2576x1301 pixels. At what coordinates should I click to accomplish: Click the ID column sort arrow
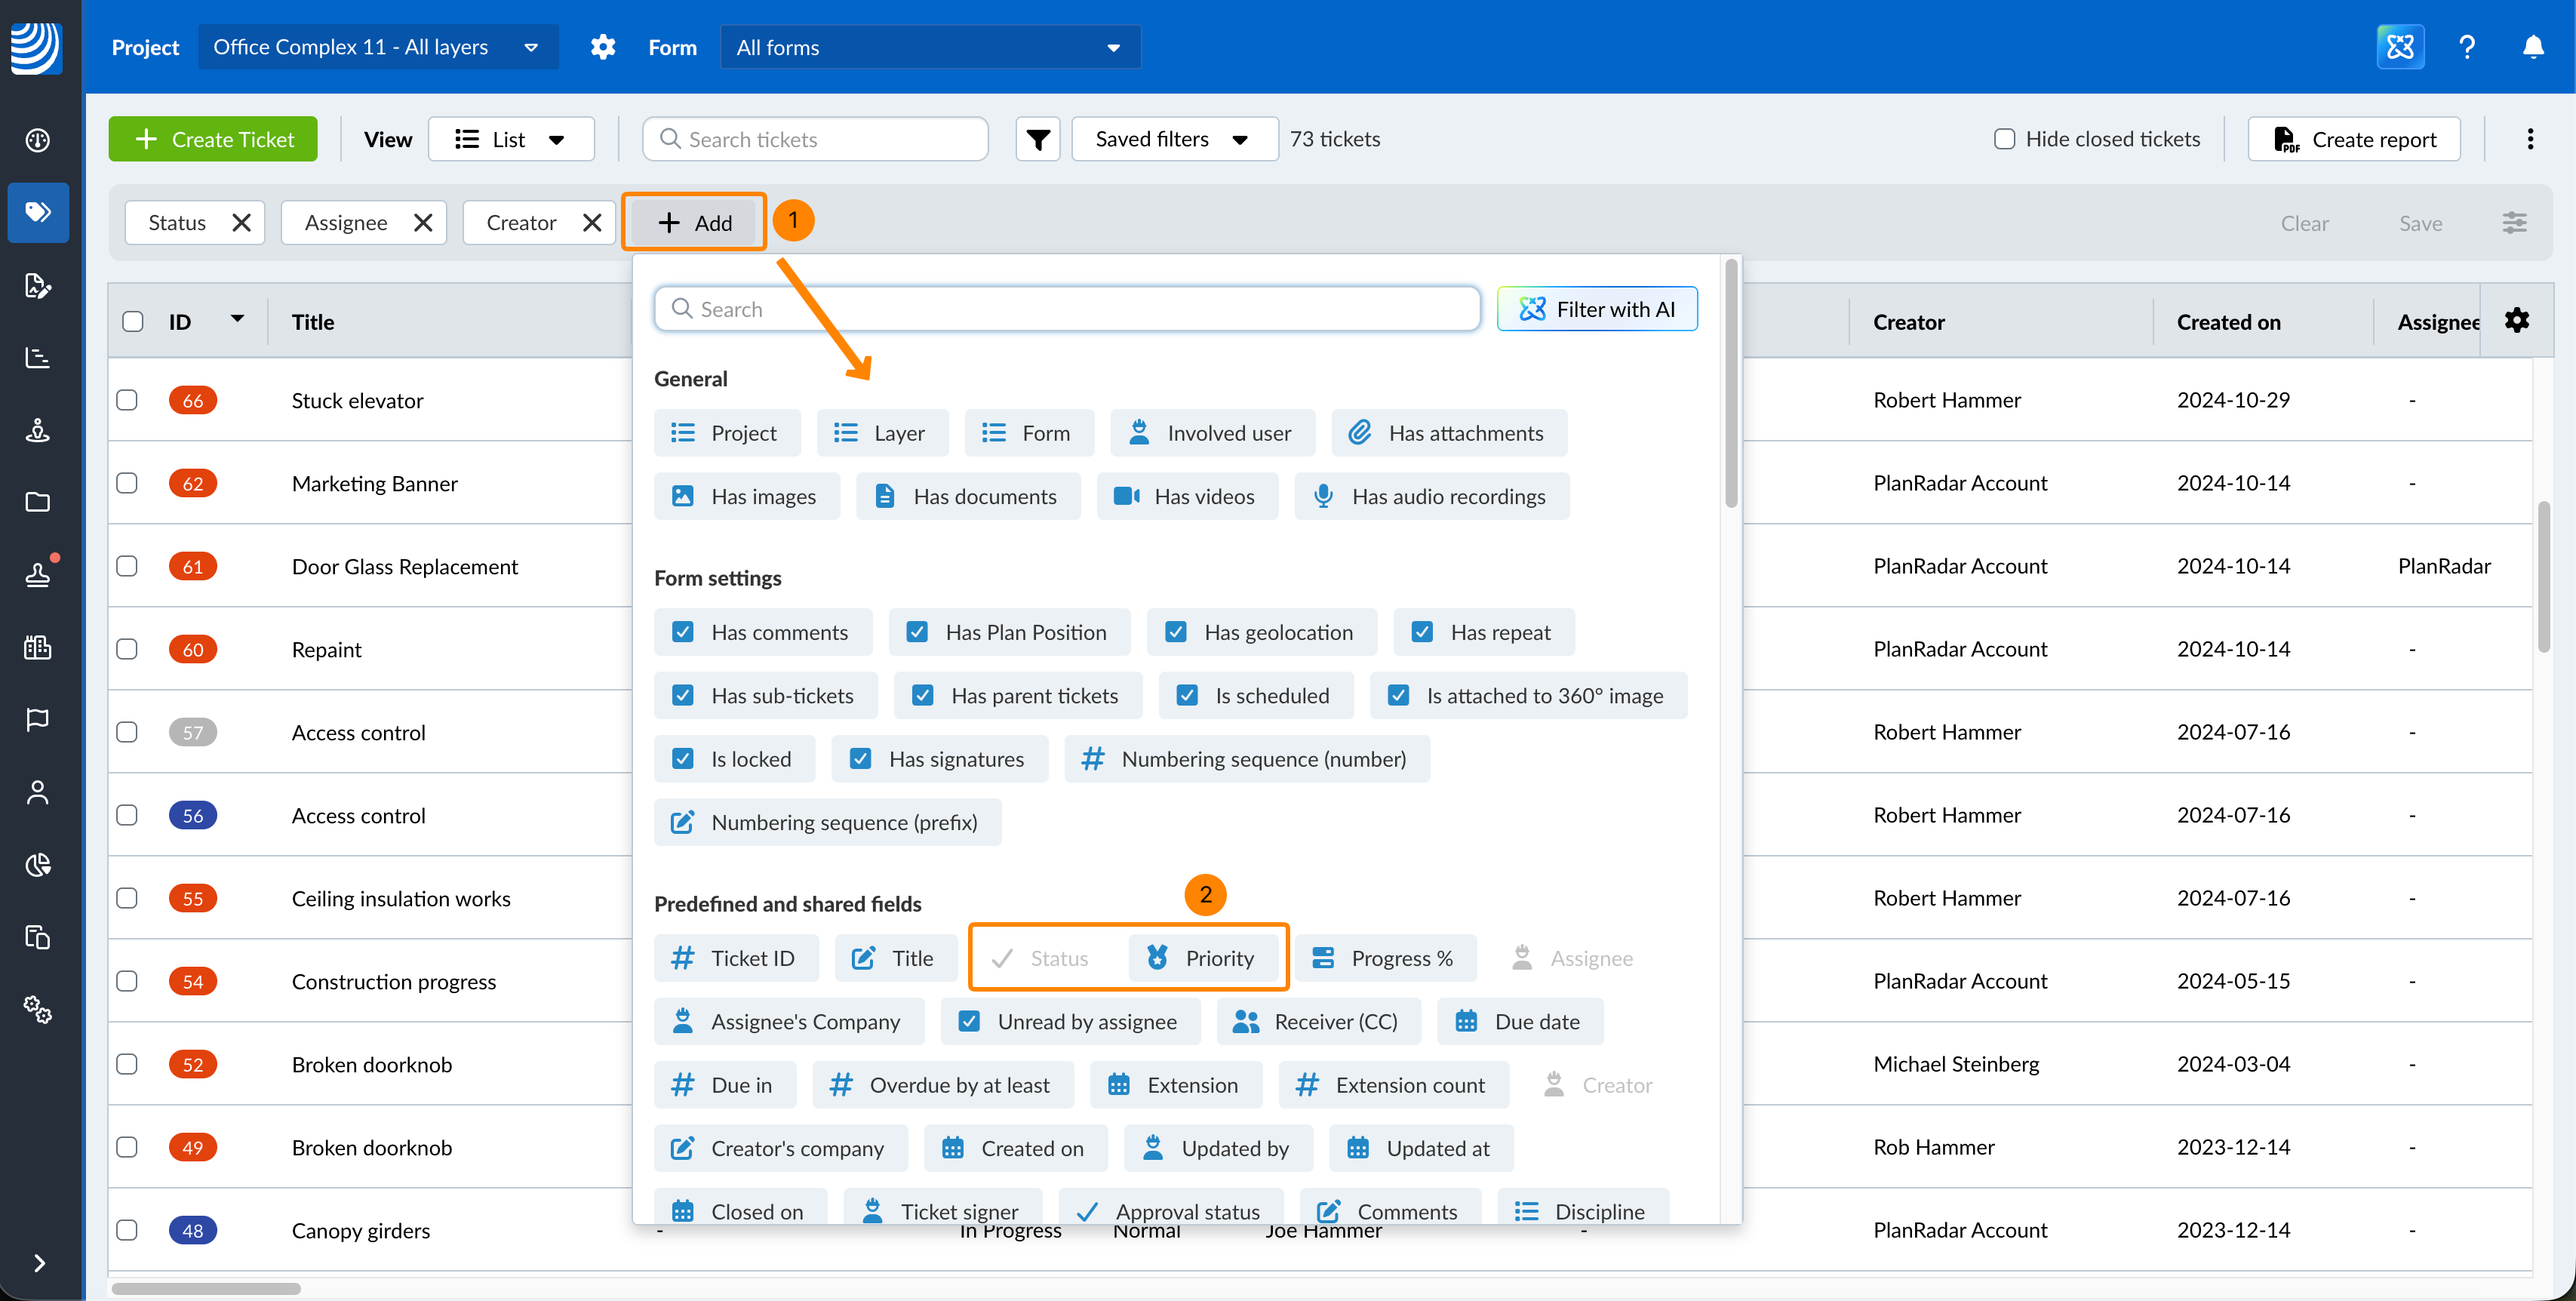(x=237, y=320)
